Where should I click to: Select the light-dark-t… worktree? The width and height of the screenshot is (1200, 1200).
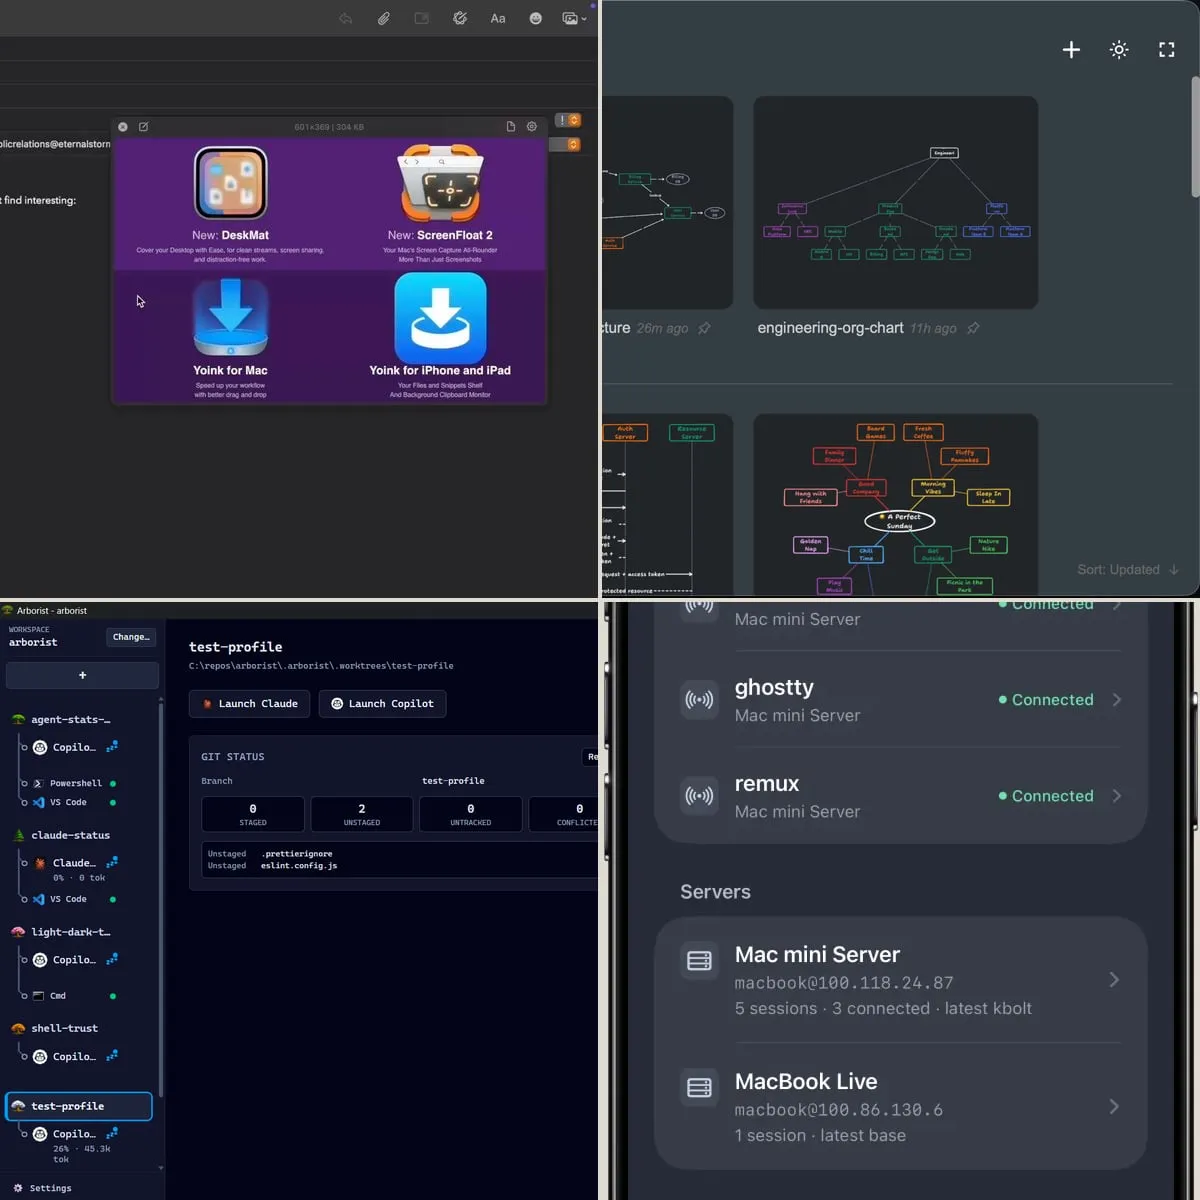(x=70, y=932)
